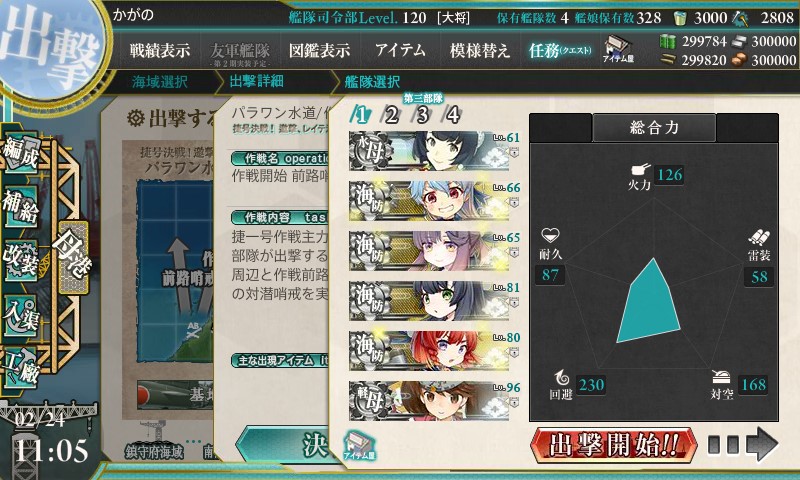Open the 戦績表示 records menu

(160, 50)
